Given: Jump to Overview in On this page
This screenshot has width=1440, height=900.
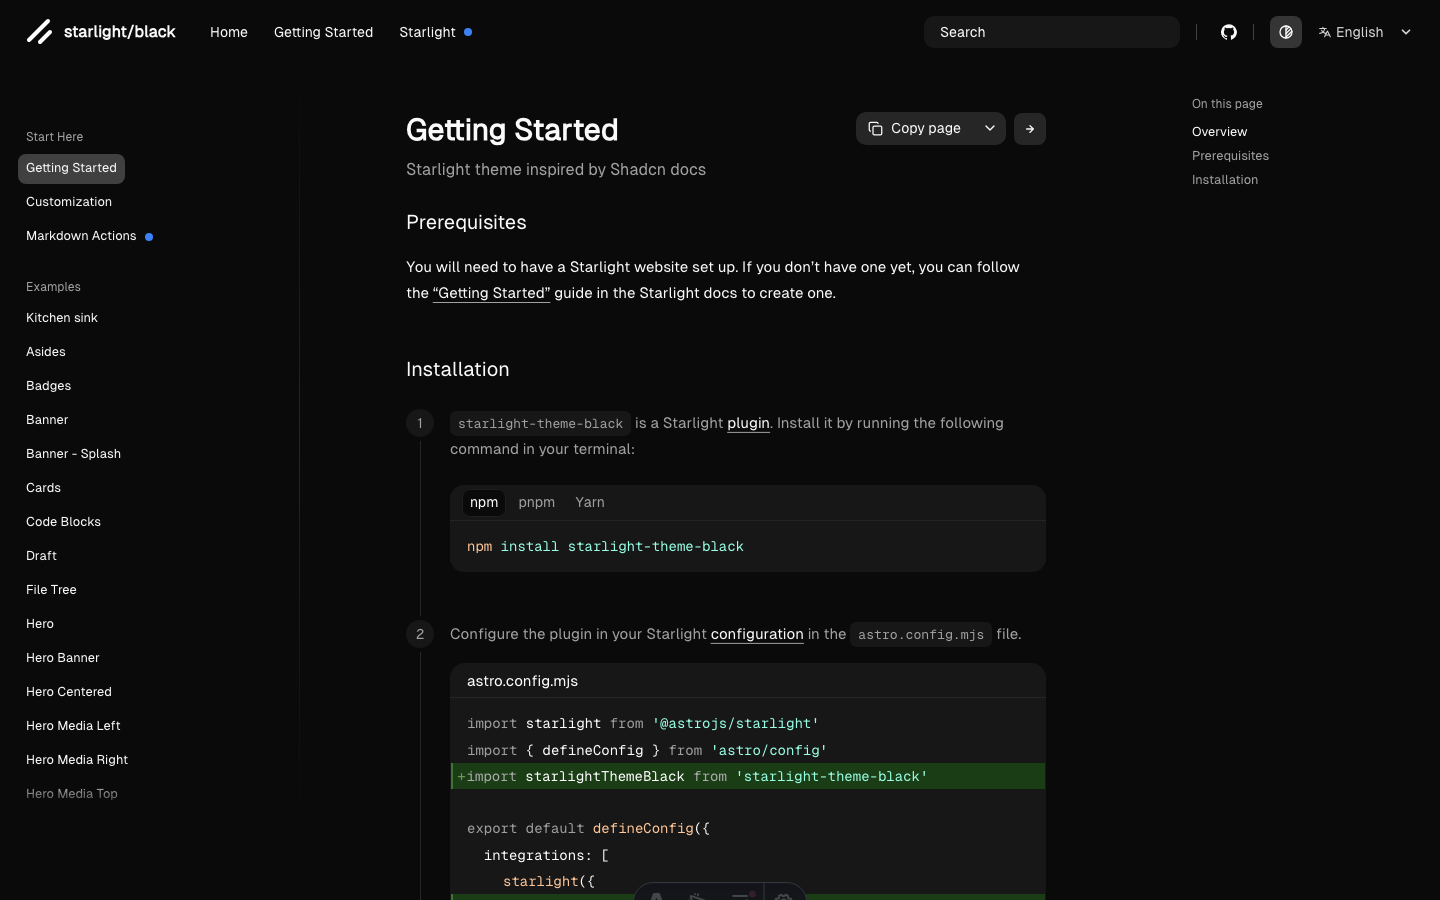Looking at the screenshot, I should [x=1219, y=132].
